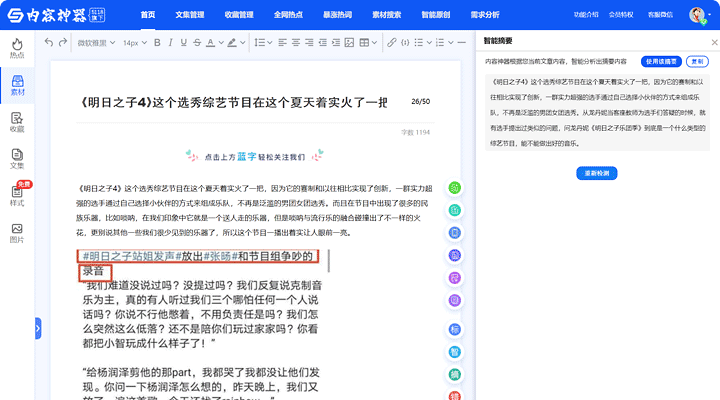
Task: Toggle italic formatting
Action: 170,43
